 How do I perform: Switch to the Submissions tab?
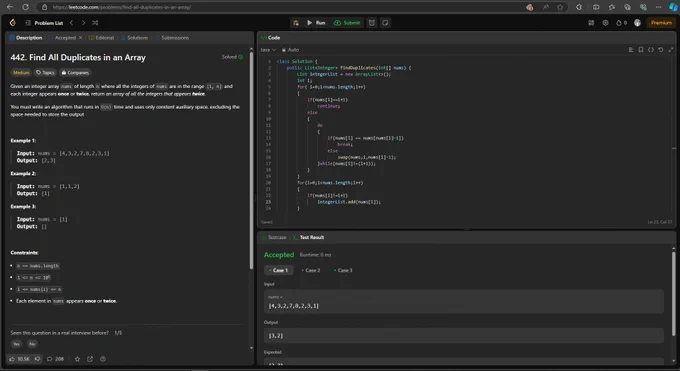172,38
